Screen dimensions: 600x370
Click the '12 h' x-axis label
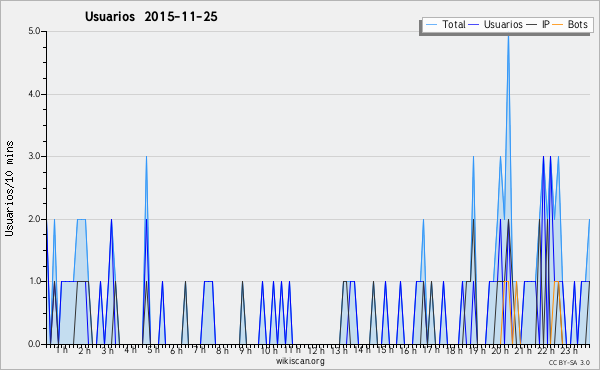316,350
